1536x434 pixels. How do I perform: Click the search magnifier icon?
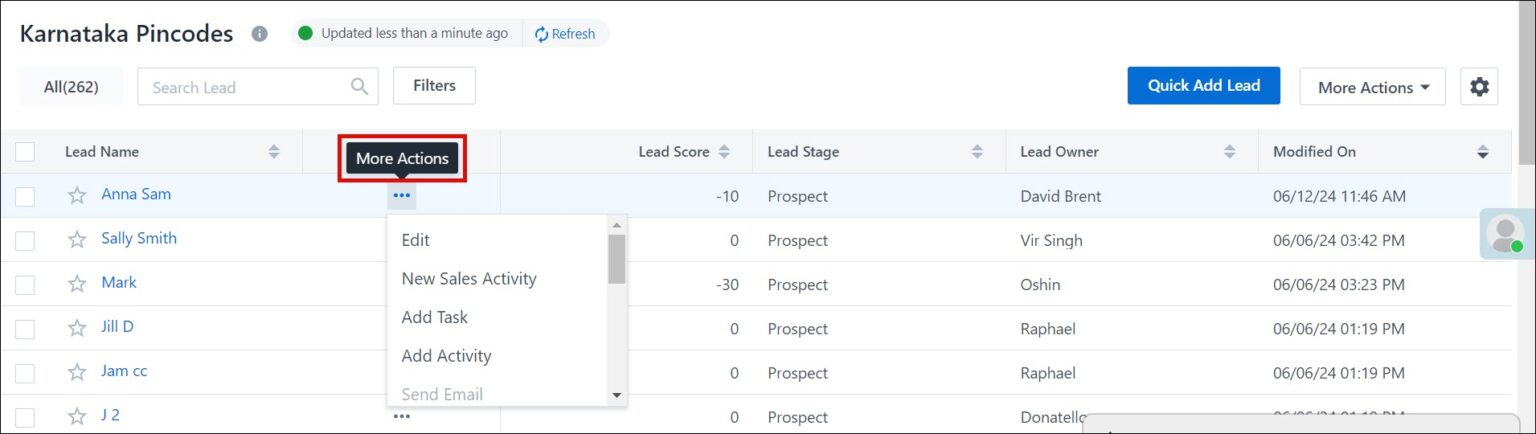point(359,87)
